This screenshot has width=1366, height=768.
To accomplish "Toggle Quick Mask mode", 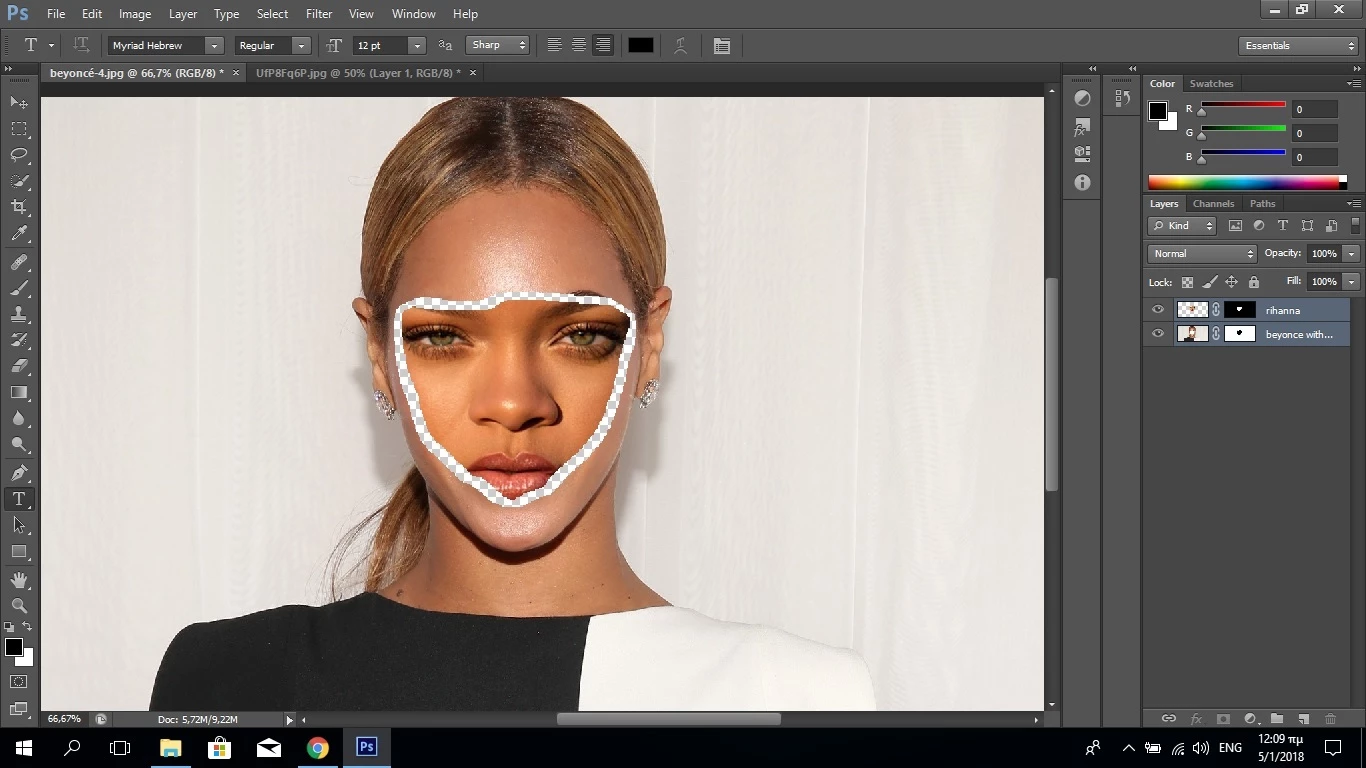I will 19,682.
